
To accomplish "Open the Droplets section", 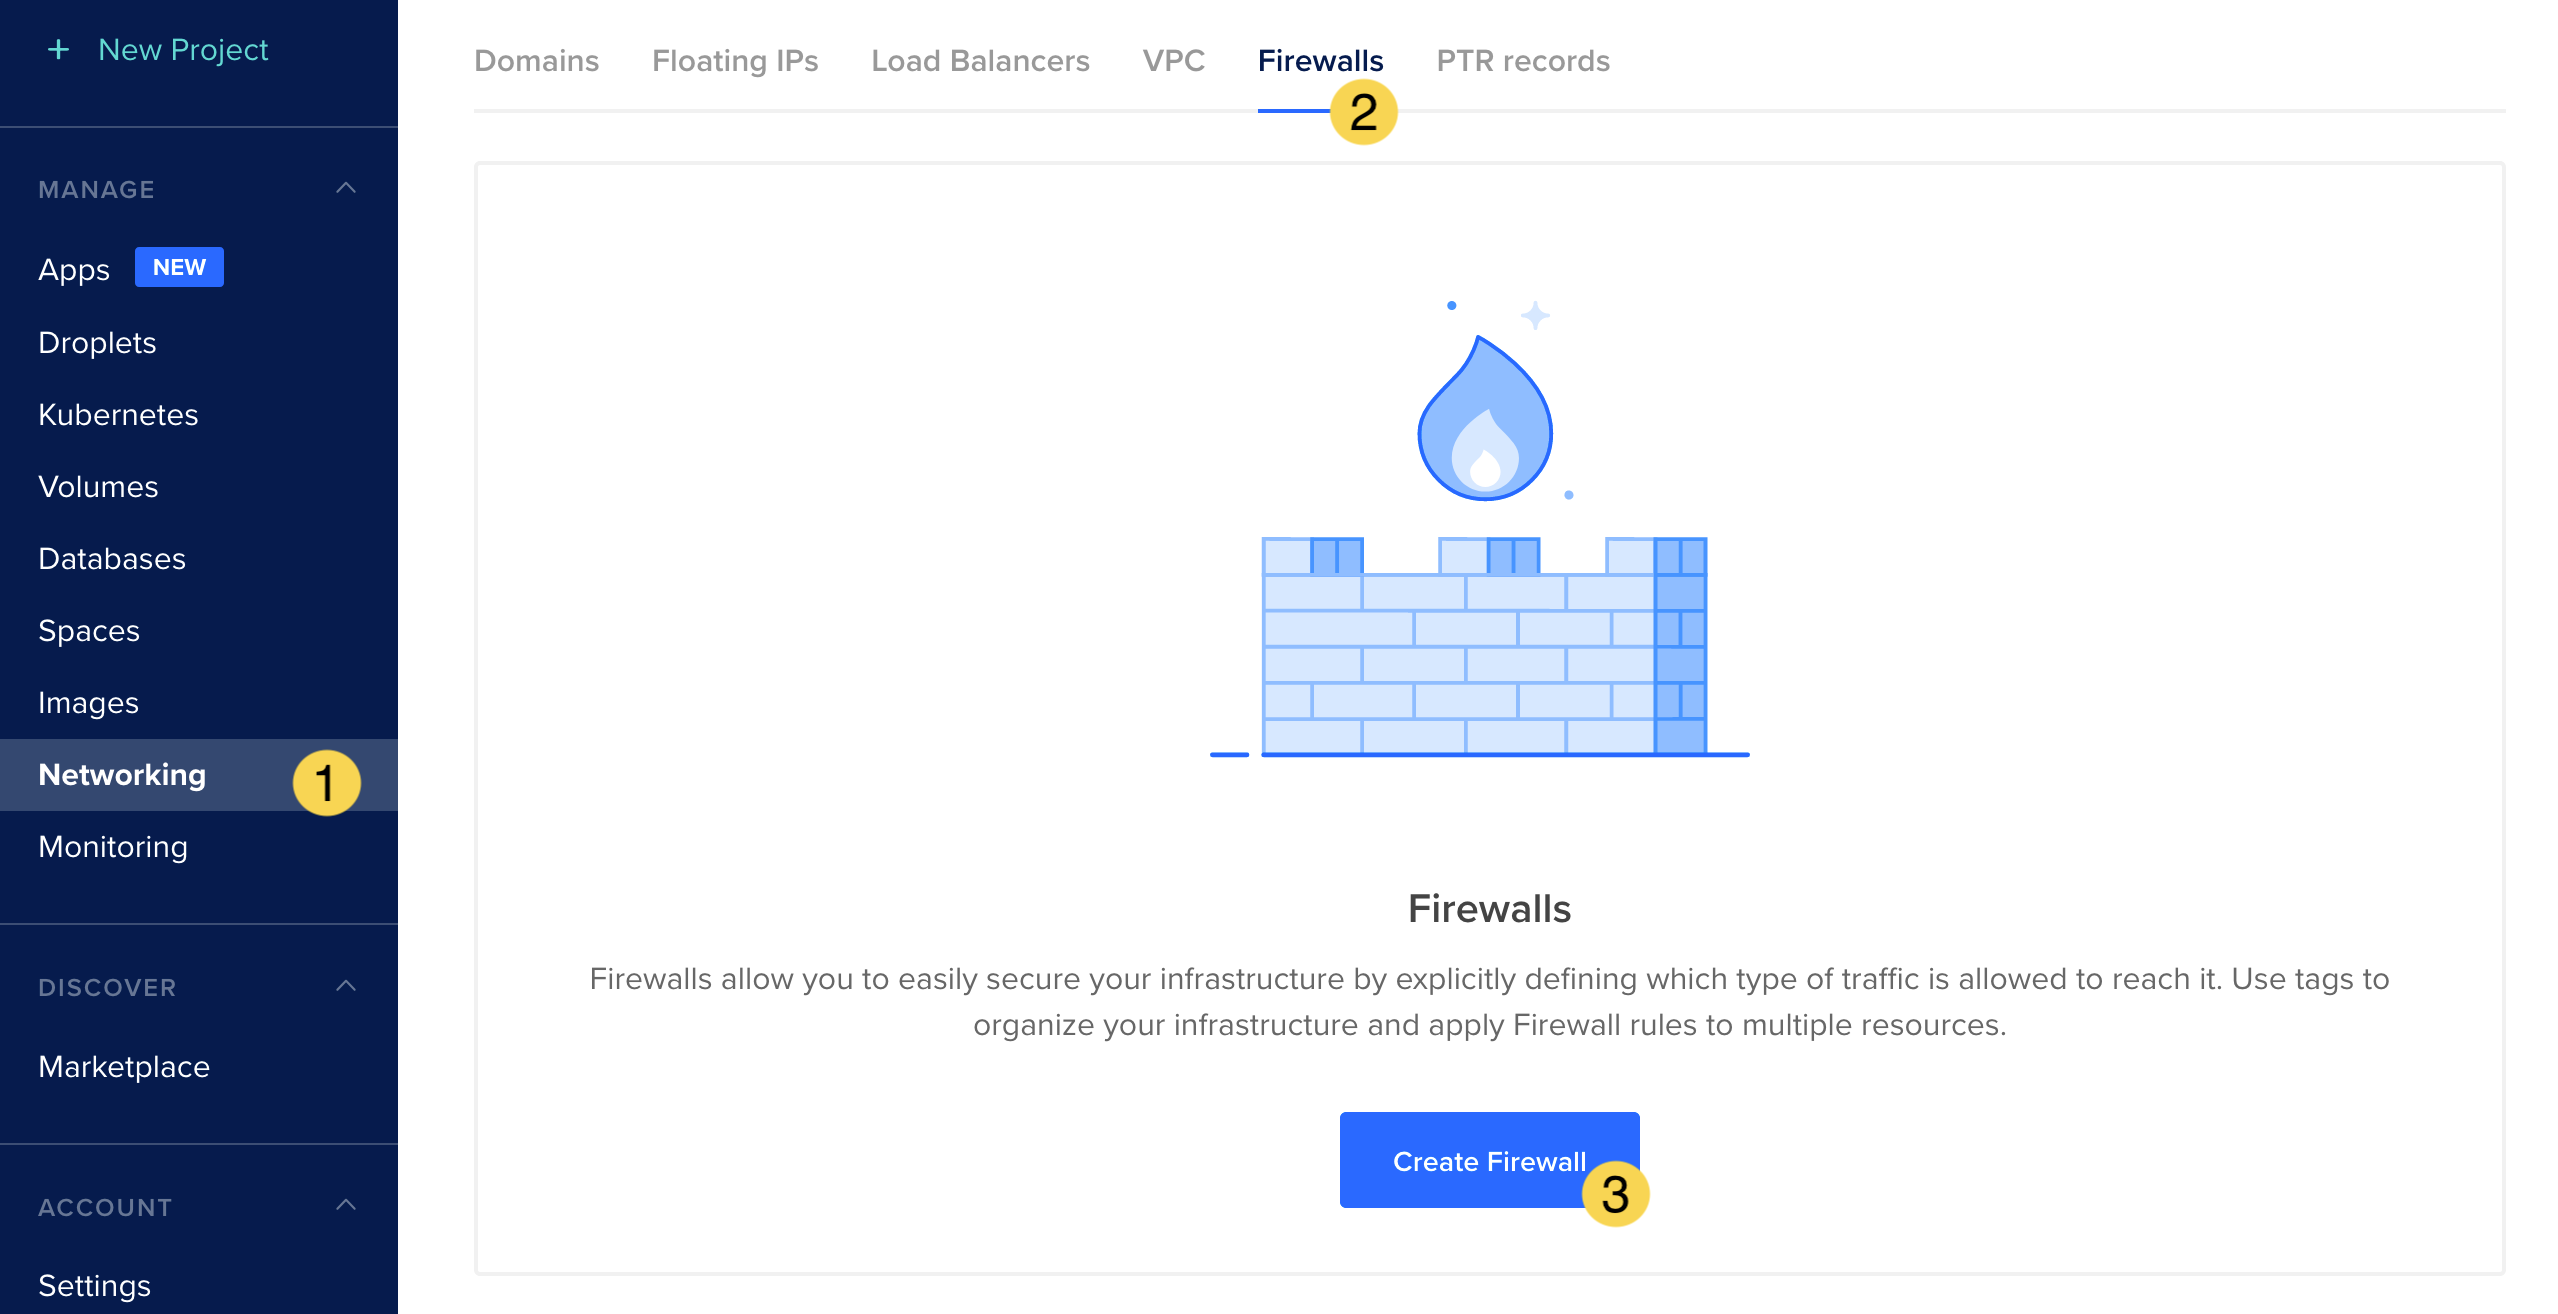I will (97, 342).
